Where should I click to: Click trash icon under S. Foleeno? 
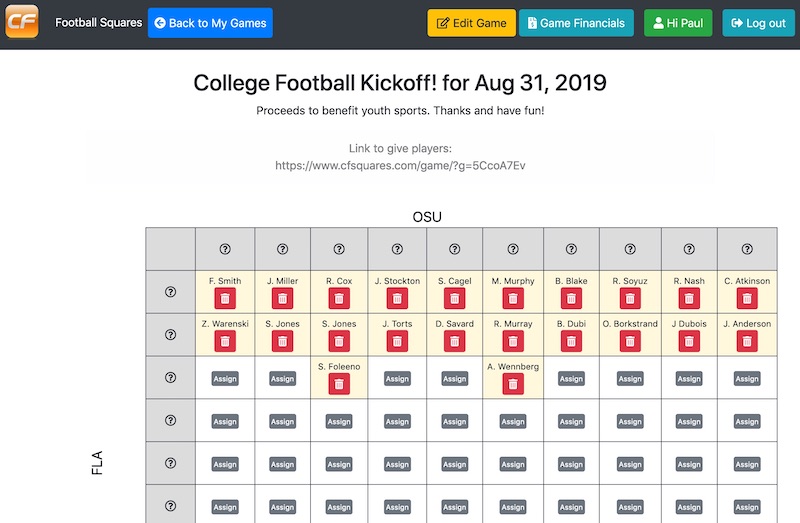(x=339, y=384)
